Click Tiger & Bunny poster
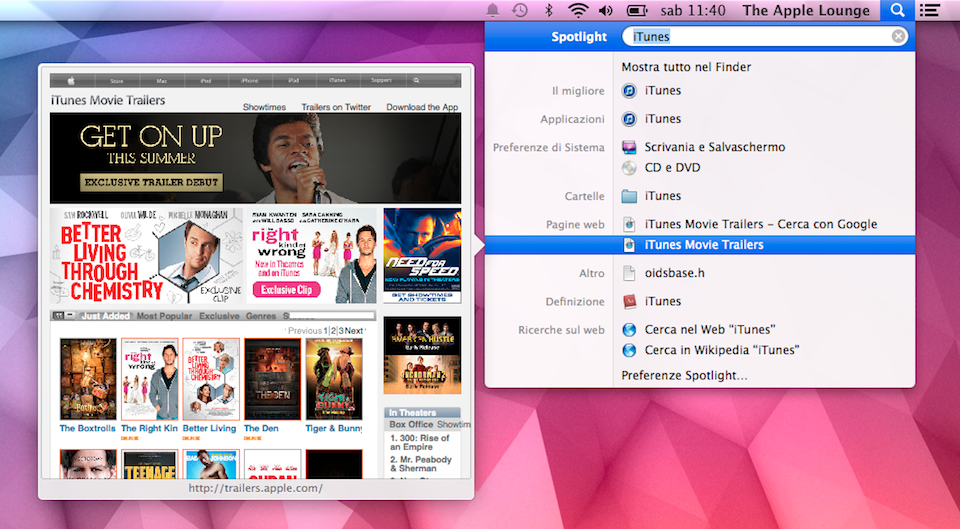The width and height of the screenshot is (960, 529). [334, 379]
